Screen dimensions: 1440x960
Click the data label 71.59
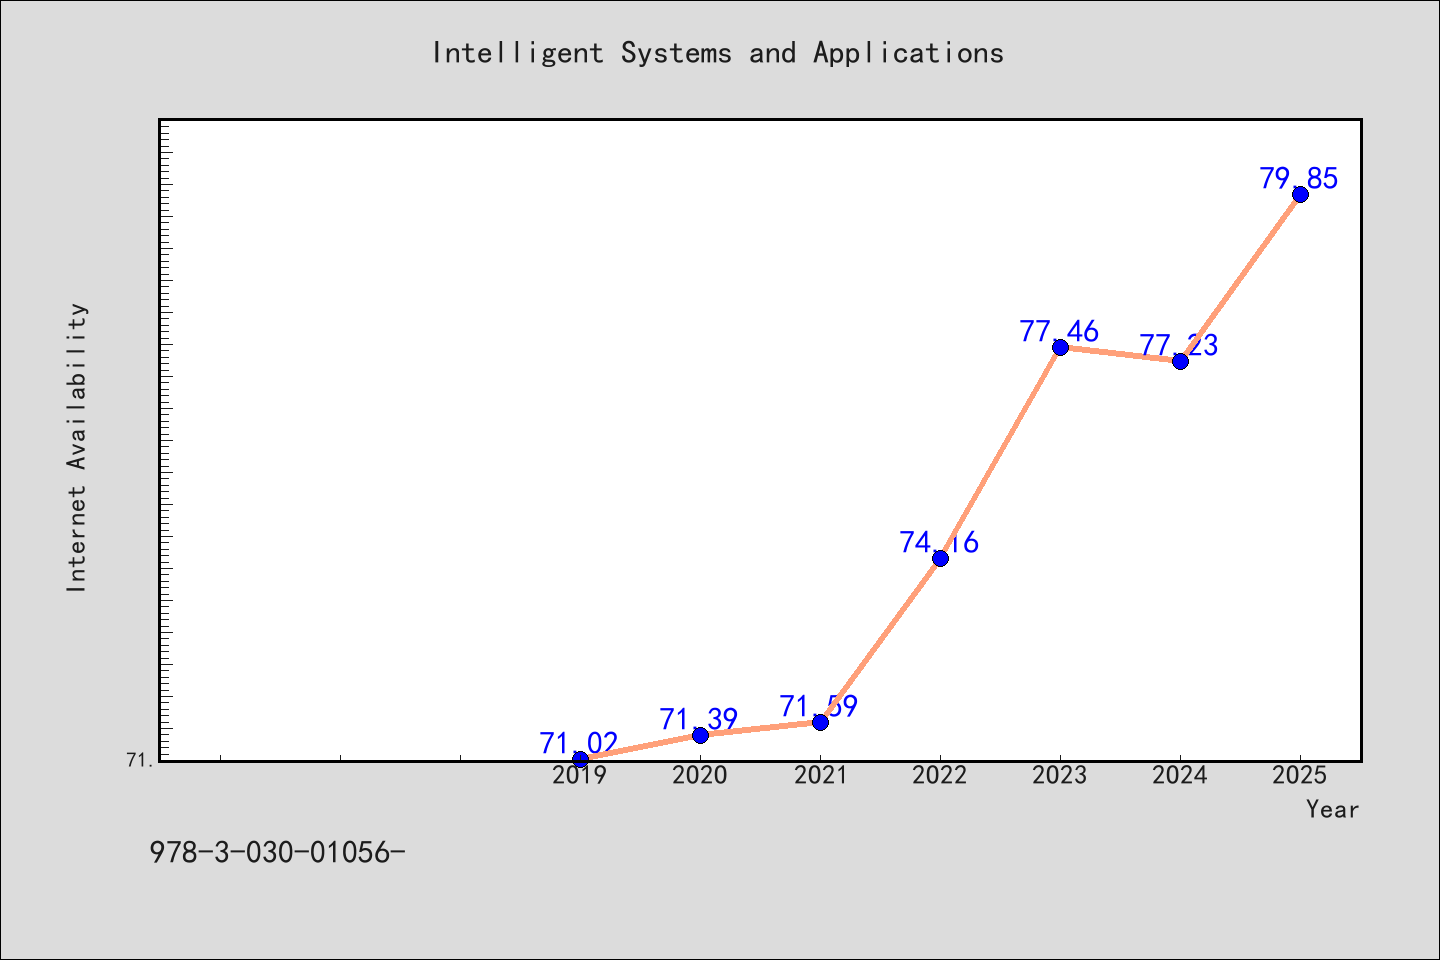[819, 706]
